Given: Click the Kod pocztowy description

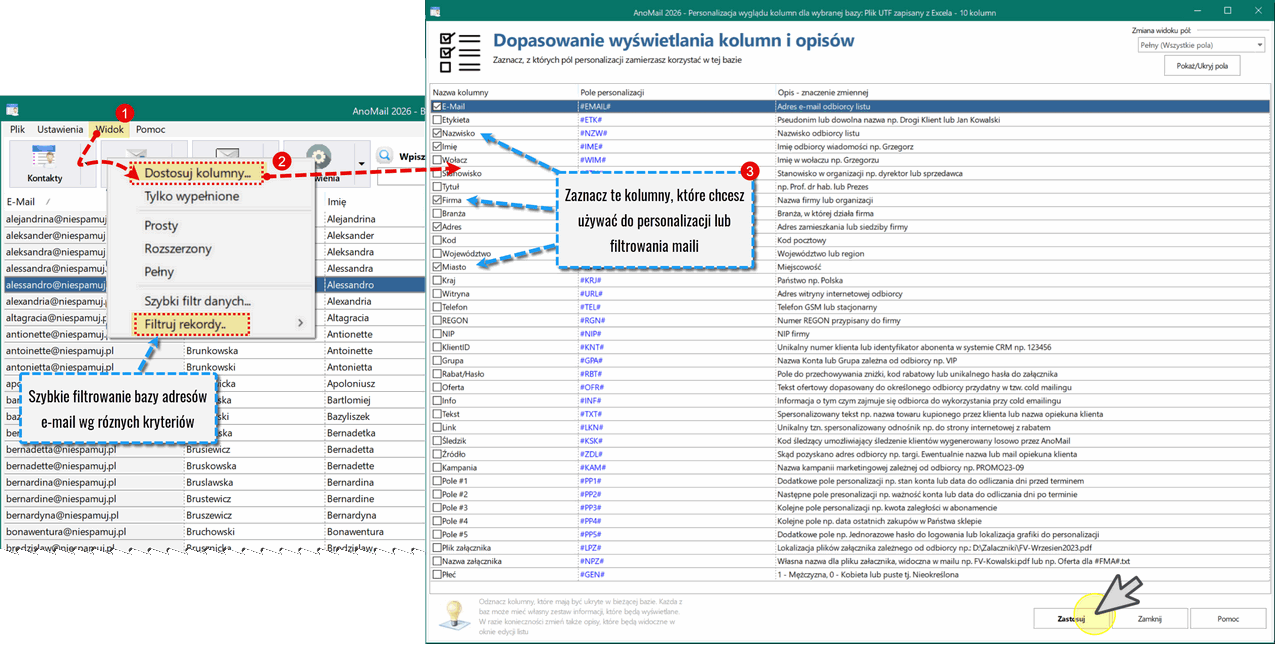Looking at the screenshot, I should pos(801,240).
